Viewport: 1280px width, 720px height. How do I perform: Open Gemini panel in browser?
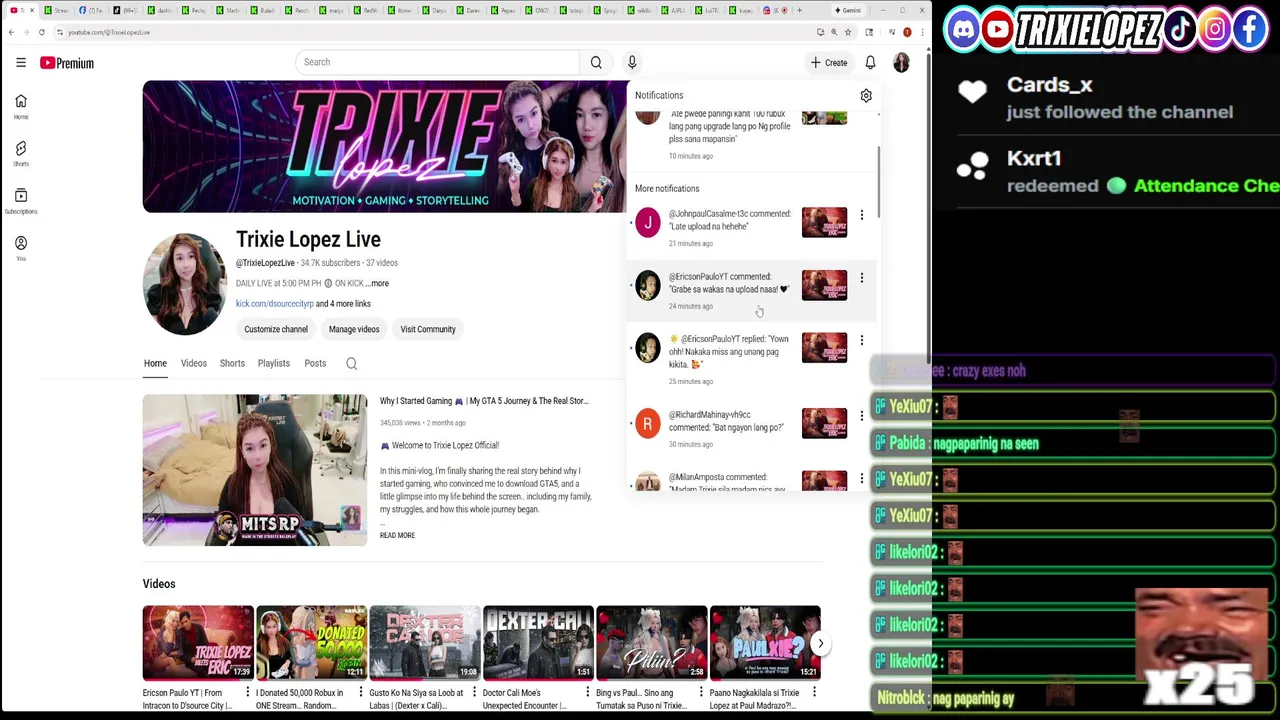pos(848,10)
